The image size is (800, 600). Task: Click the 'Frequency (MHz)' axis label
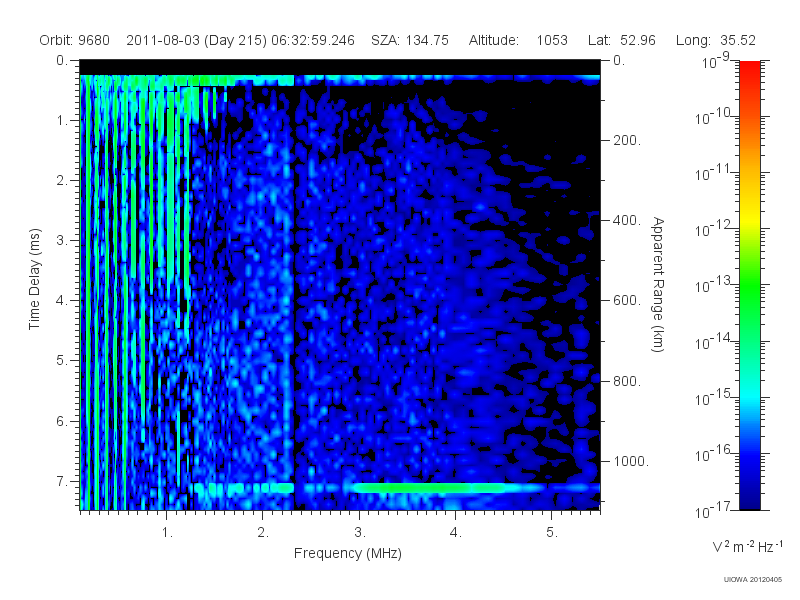348,553
